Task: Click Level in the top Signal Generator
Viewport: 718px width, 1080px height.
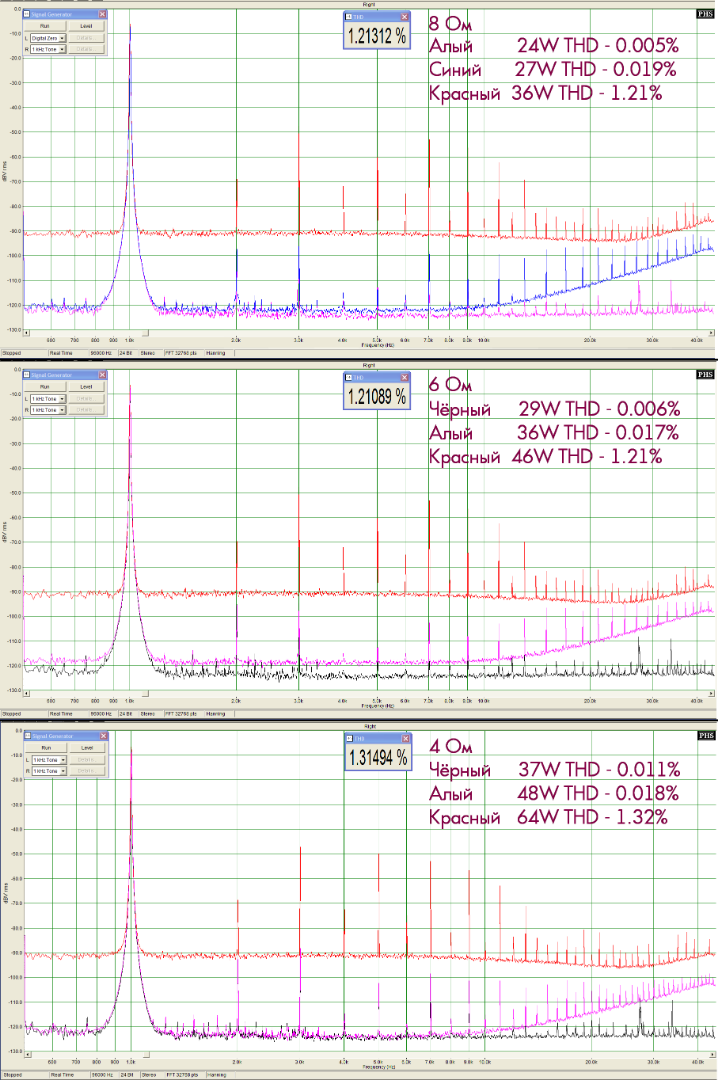Action: (85, 26)
